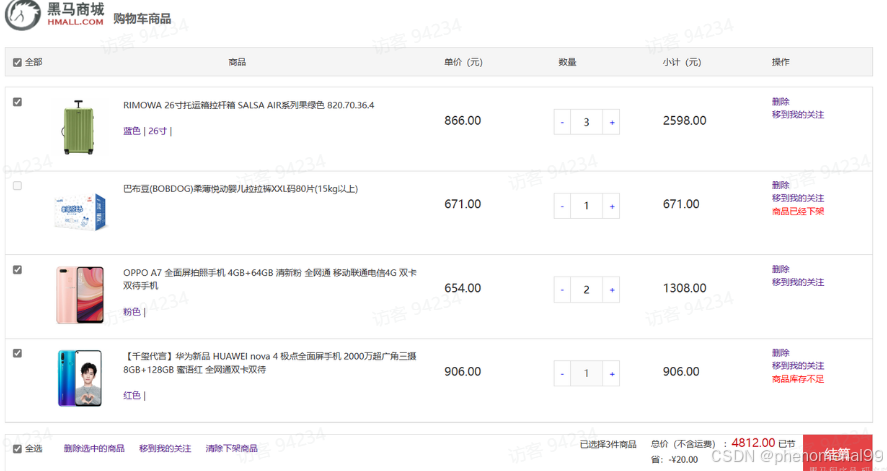The image size is (887, 471).
Task: Delete the RIMOWA suitcase via 删除
Action: coord(780,102)
